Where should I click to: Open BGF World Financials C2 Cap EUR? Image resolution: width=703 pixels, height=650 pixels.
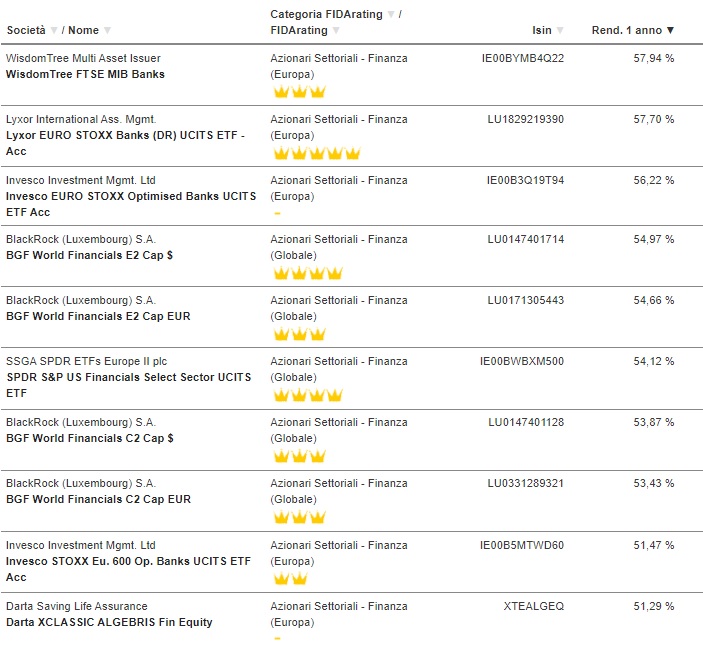[98, 499]
